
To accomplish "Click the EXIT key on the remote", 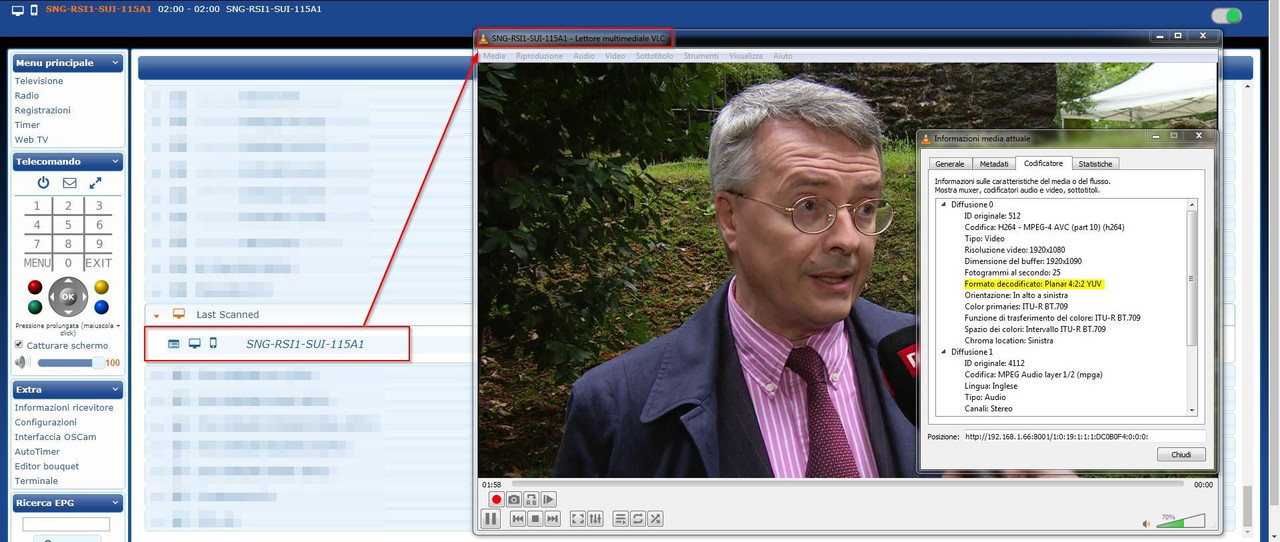I will pos(98,263).
